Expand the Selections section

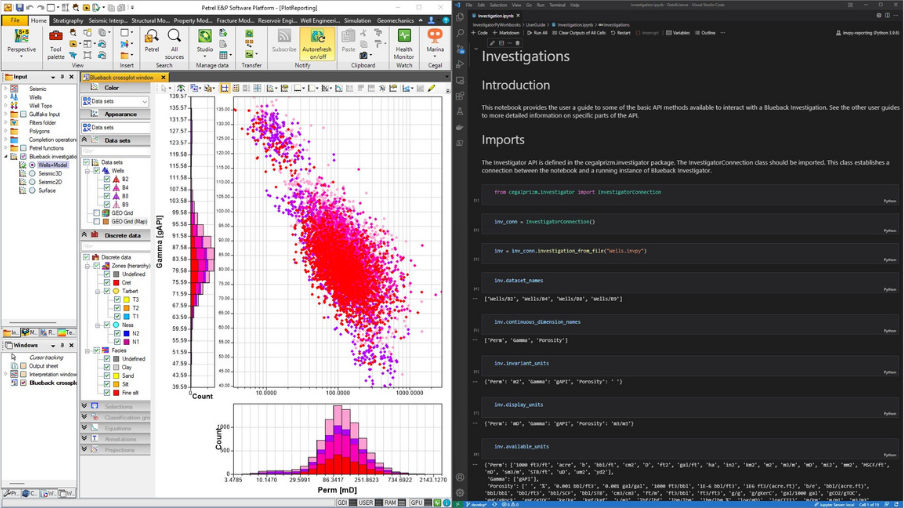pyautogui.click(x=115, y=406)
